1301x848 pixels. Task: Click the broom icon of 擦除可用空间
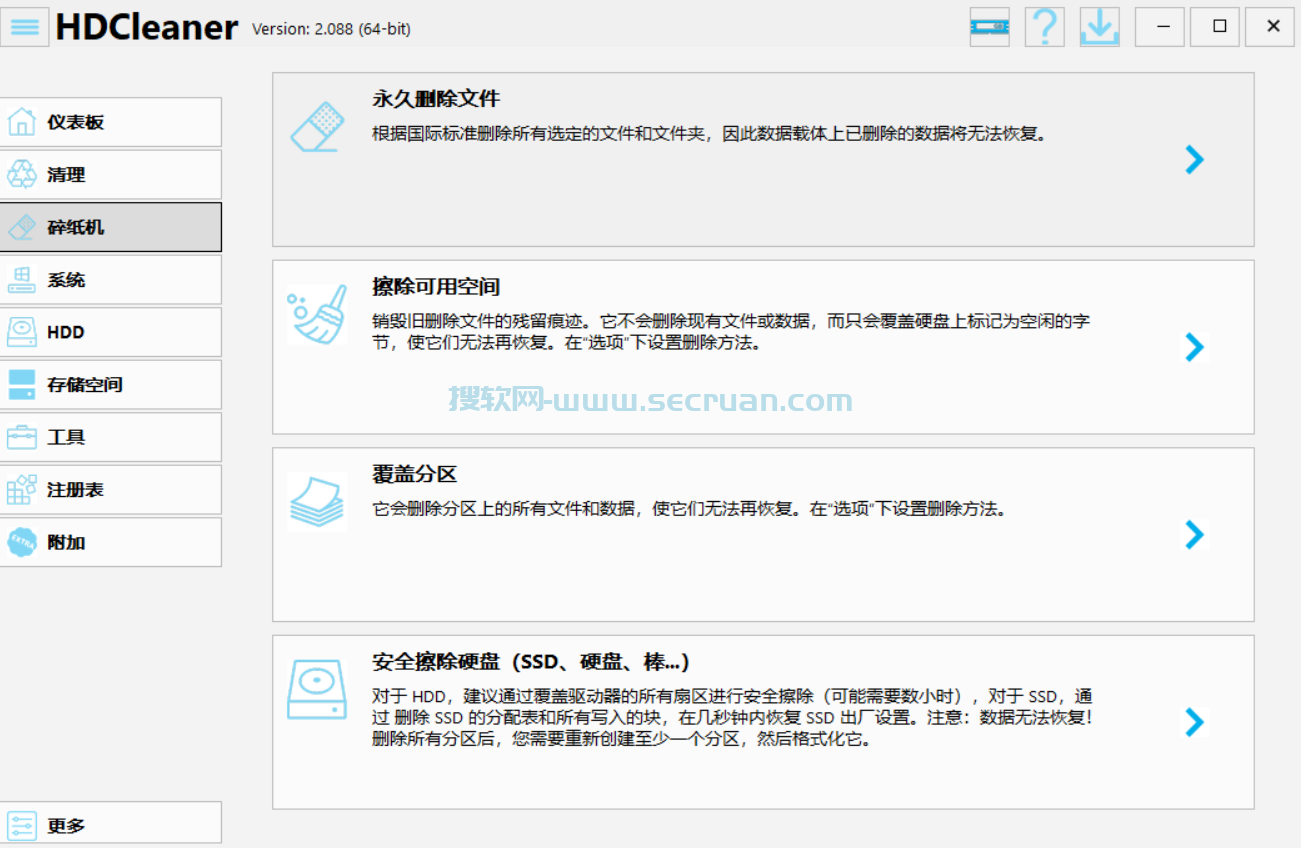click(318, 314)
